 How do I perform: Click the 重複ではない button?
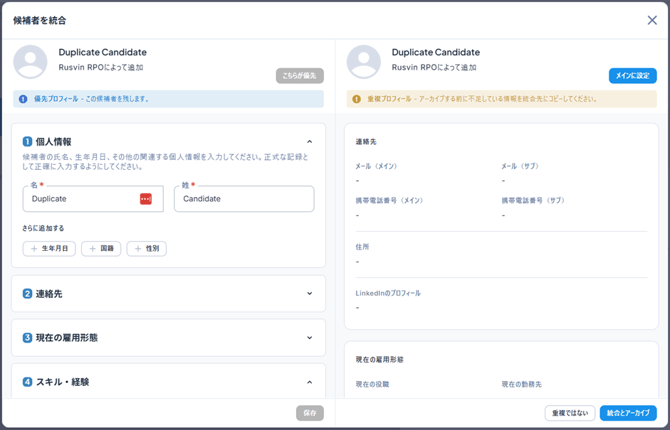[x=570, y=413]
